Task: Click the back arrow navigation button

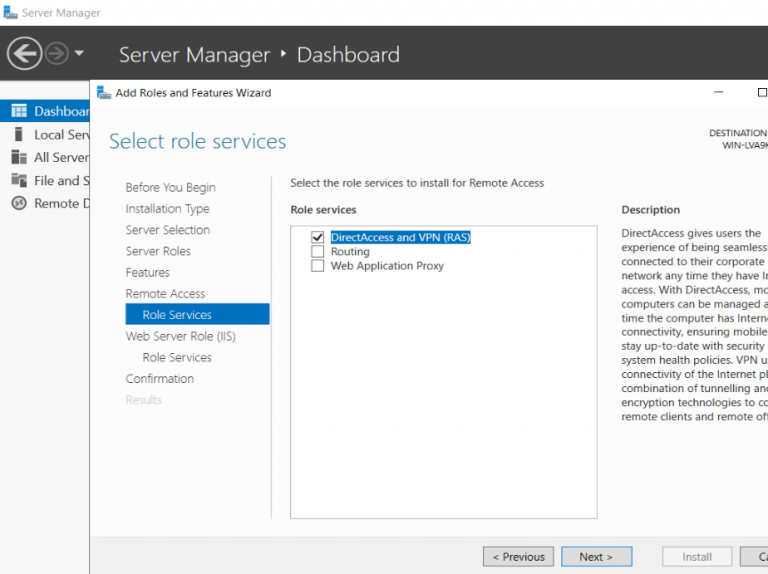Action: [x=24, y=53]
